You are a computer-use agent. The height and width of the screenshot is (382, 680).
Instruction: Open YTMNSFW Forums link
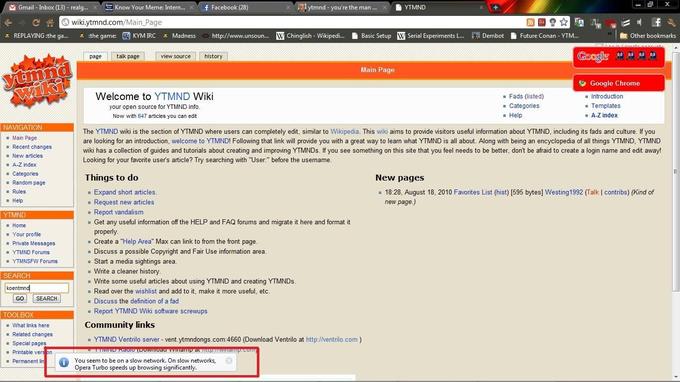click(35, 261)
